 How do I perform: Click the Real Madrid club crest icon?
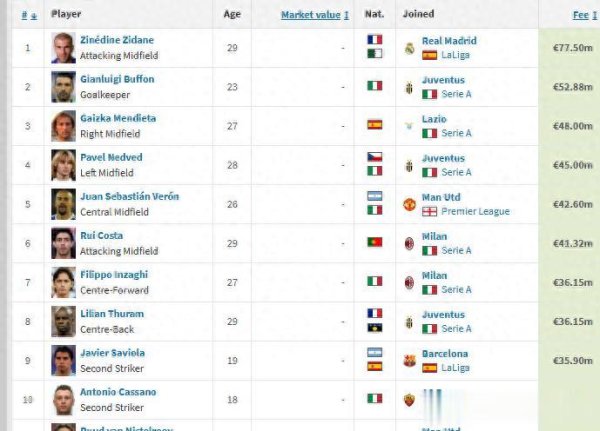(409, 47)
